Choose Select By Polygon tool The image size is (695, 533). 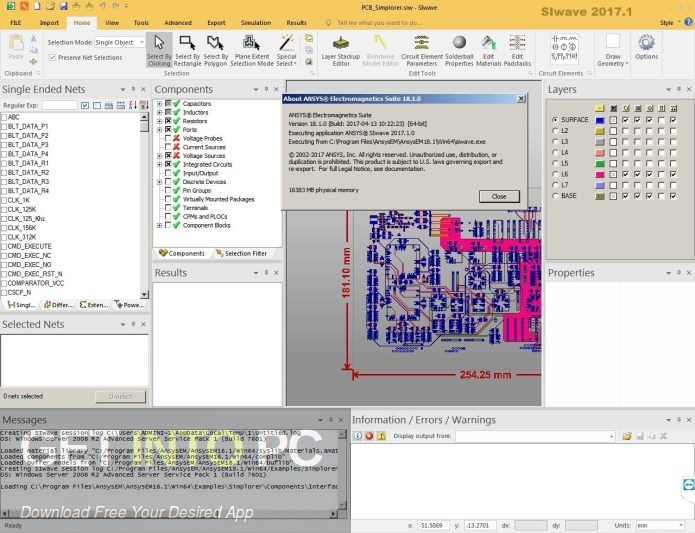pyautogui.click(x=215, y=50)
